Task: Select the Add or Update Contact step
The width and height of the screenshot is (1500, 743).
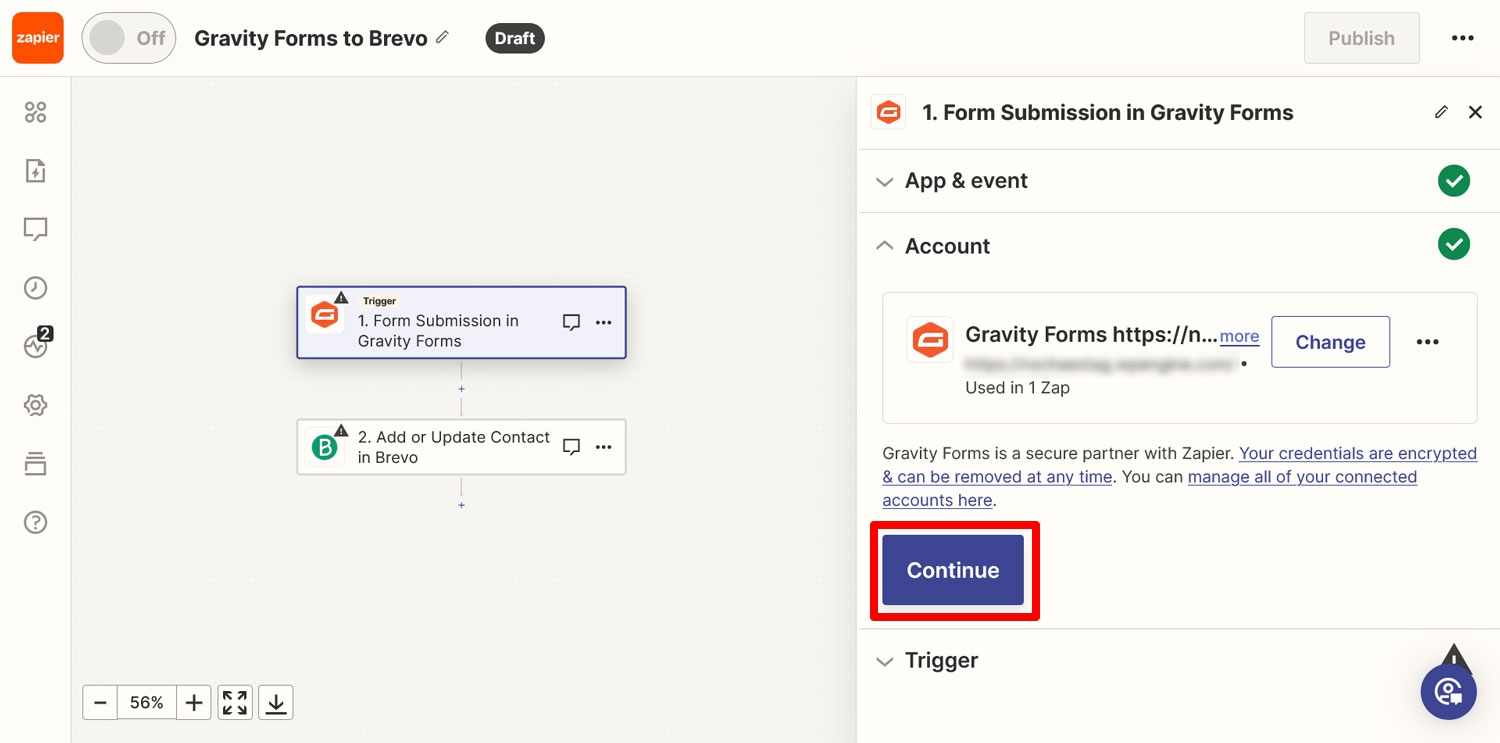Action: (x=461, y=447)
